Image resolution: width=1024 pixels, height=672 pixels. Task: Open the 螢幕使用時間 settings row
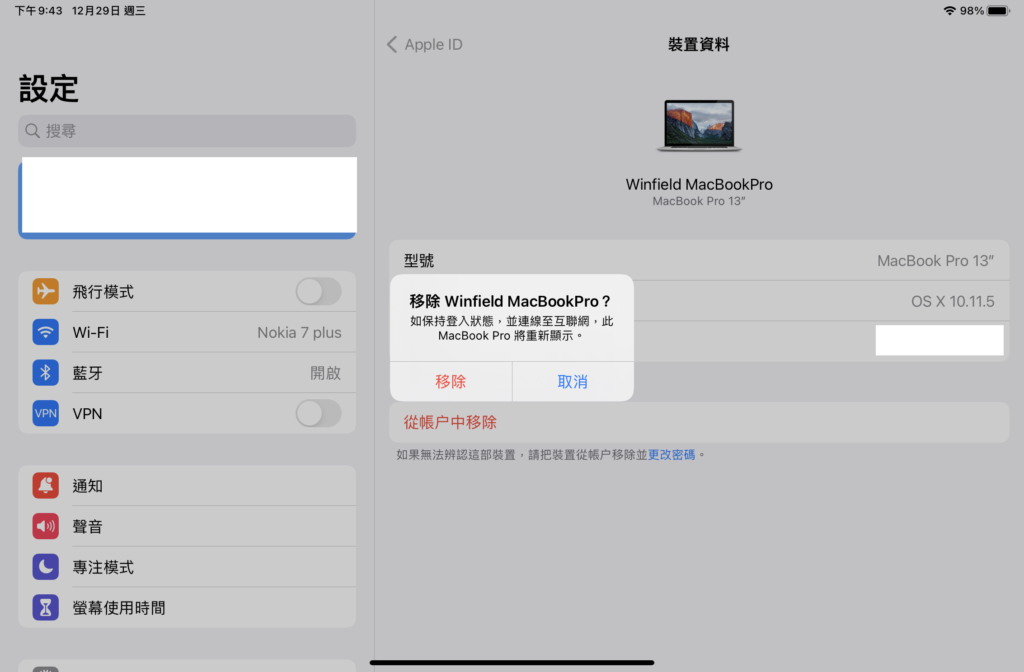tap(187, 607)
